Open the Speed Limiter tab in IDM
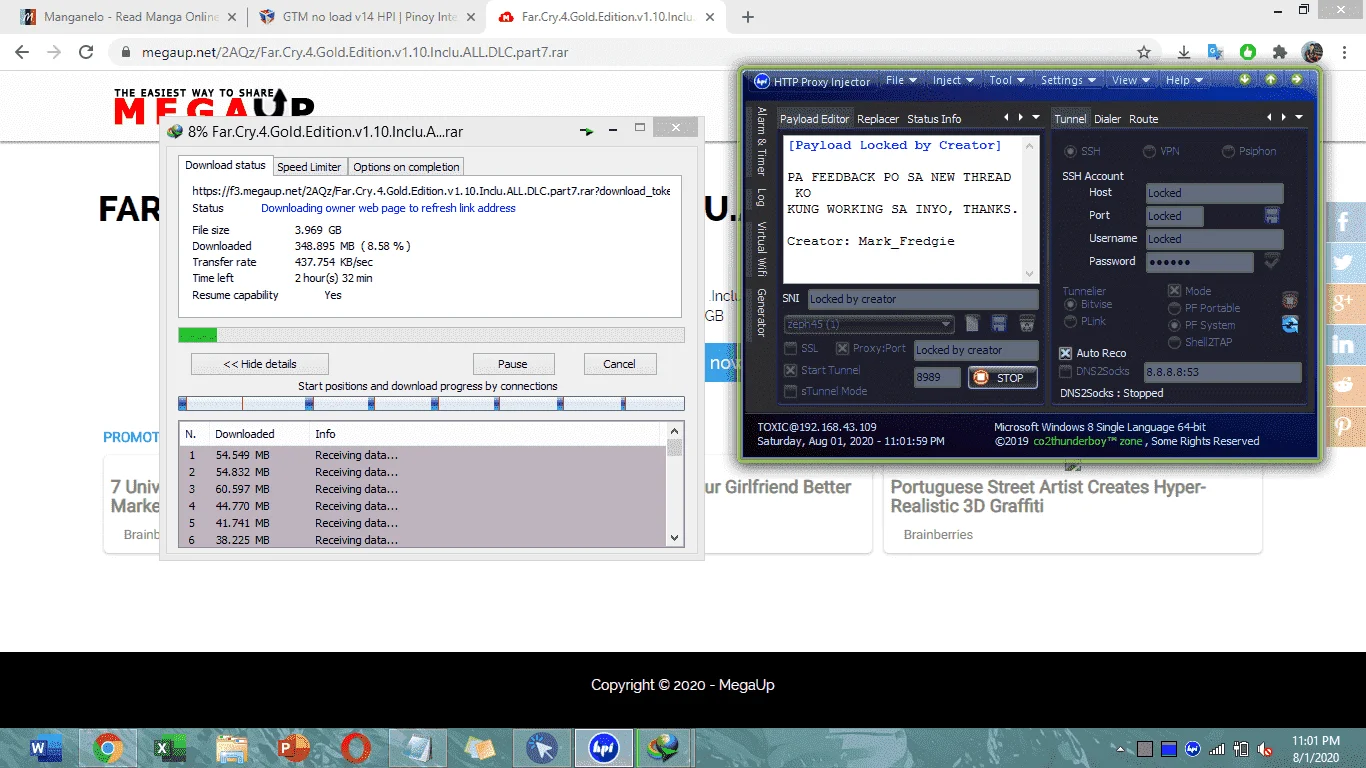Image resolution: width=1366 pixels, height=768 pixels. [309, 167]
